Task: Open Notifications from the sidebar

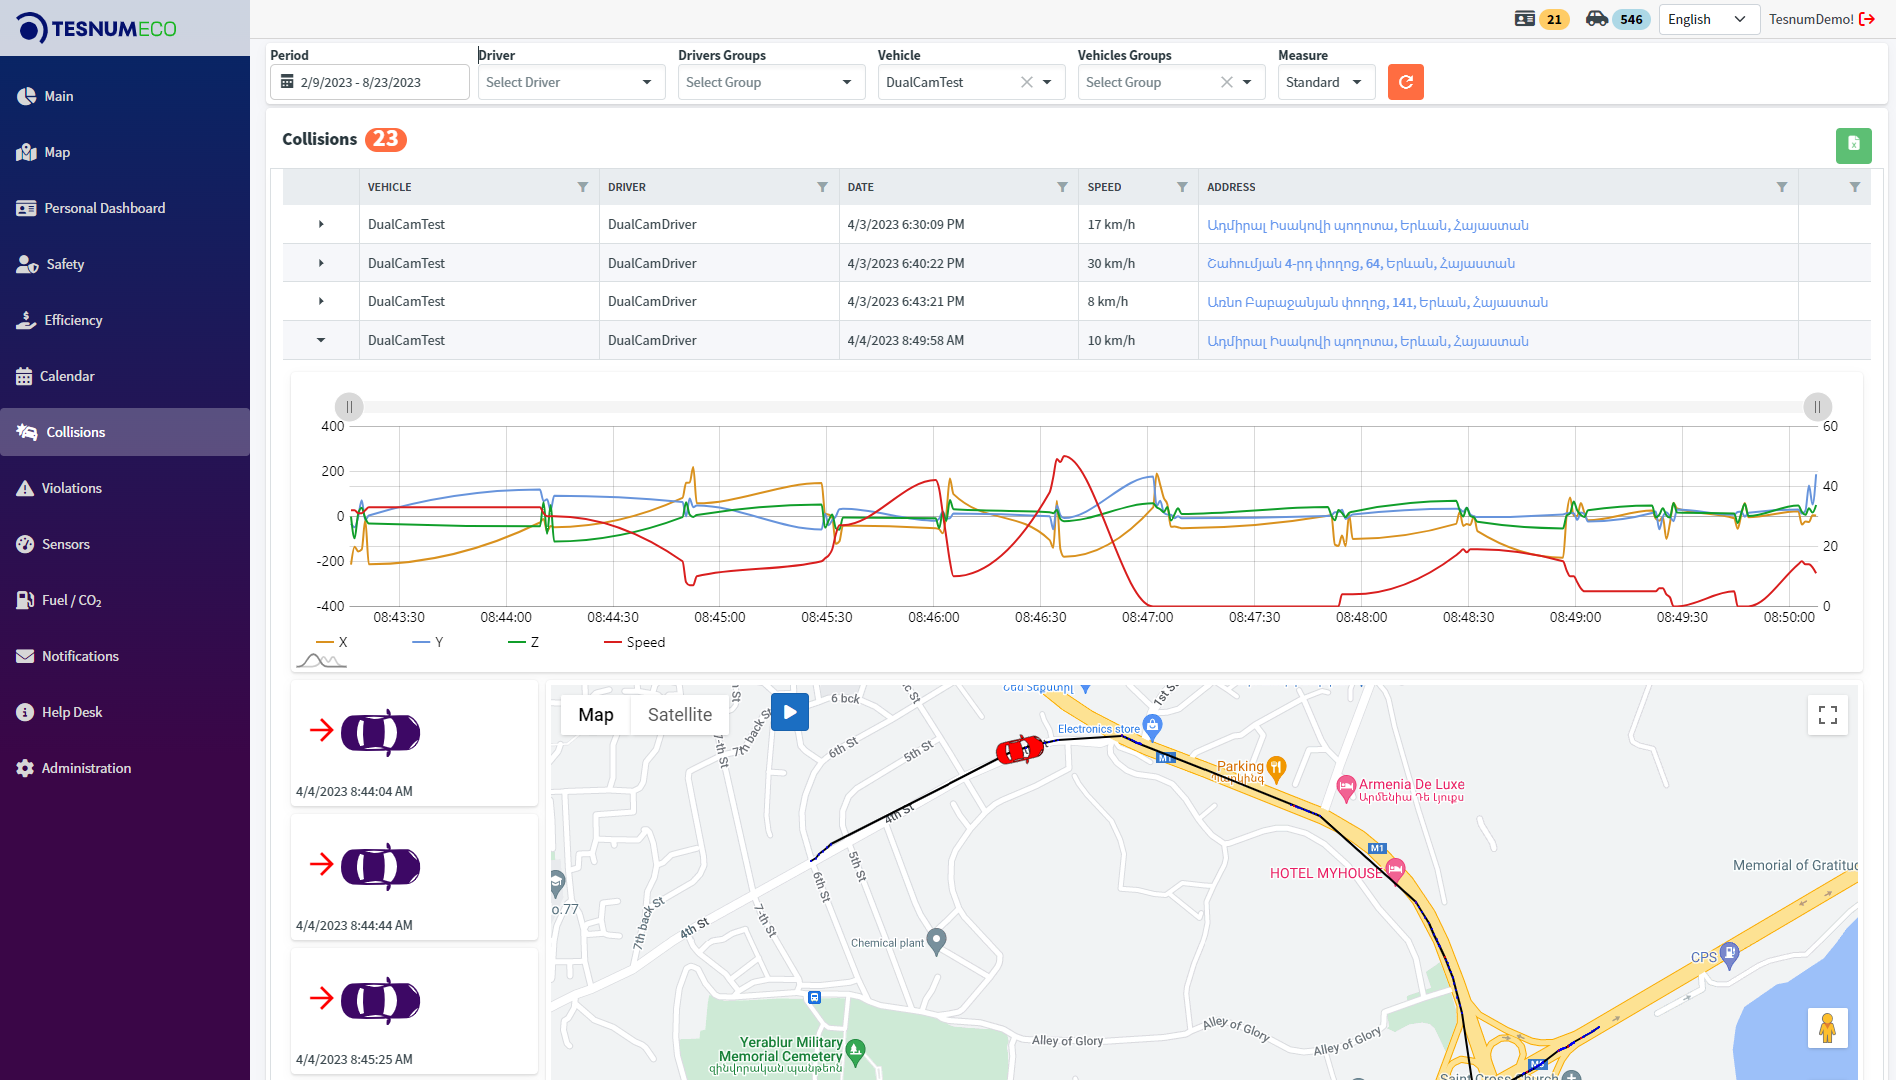Action: tap(79, 656)
